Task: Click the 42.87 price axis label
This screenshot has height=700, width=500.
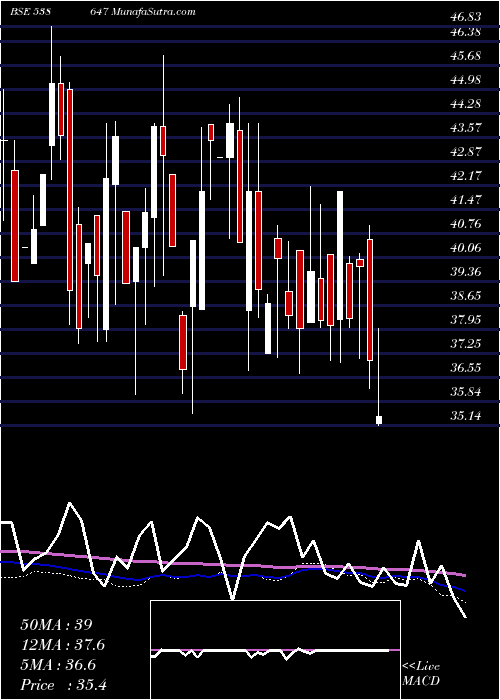Action: (x=466, y=152)
